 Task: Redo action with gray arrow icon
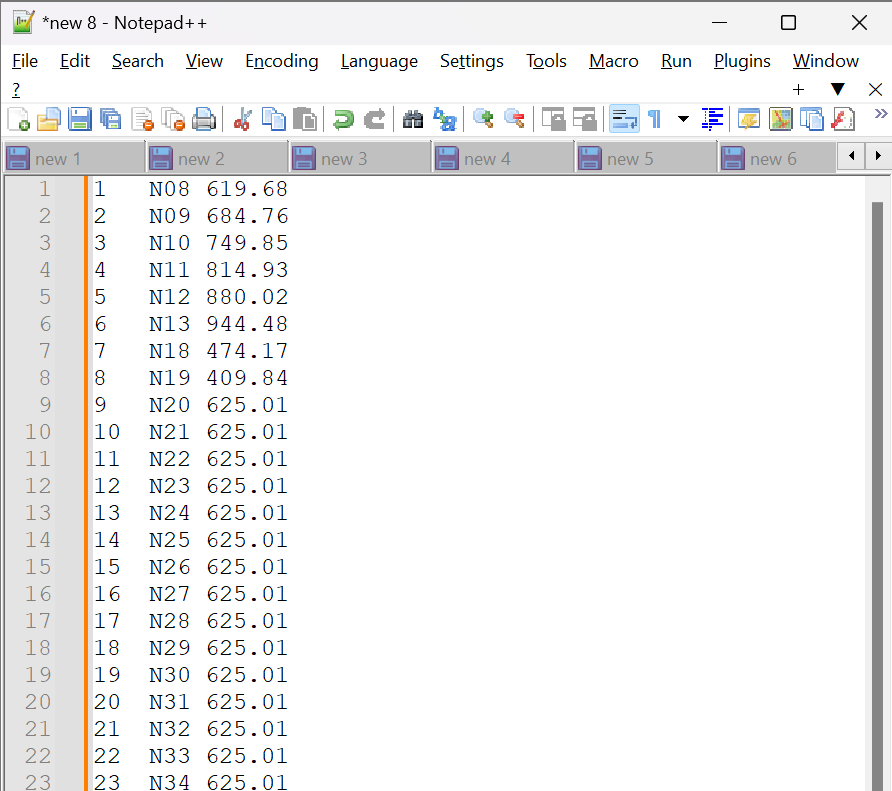pyautogui.click(x=374, y=120)
